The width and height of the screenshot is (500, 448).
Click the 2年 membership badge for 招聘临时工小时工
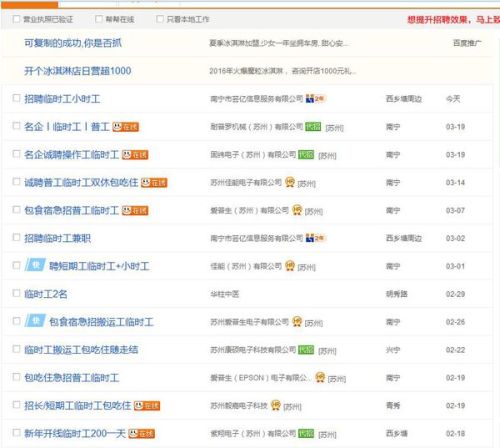coord(316,99)
